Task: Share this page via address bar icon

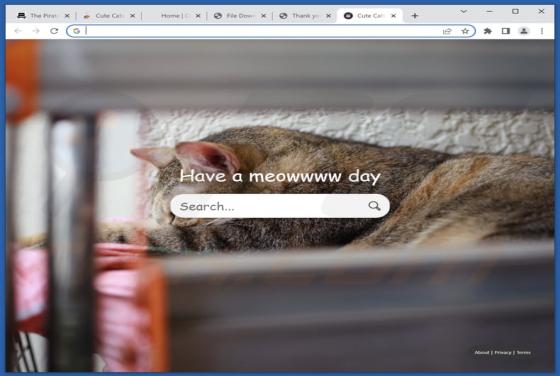Action: tap(447, 31)
